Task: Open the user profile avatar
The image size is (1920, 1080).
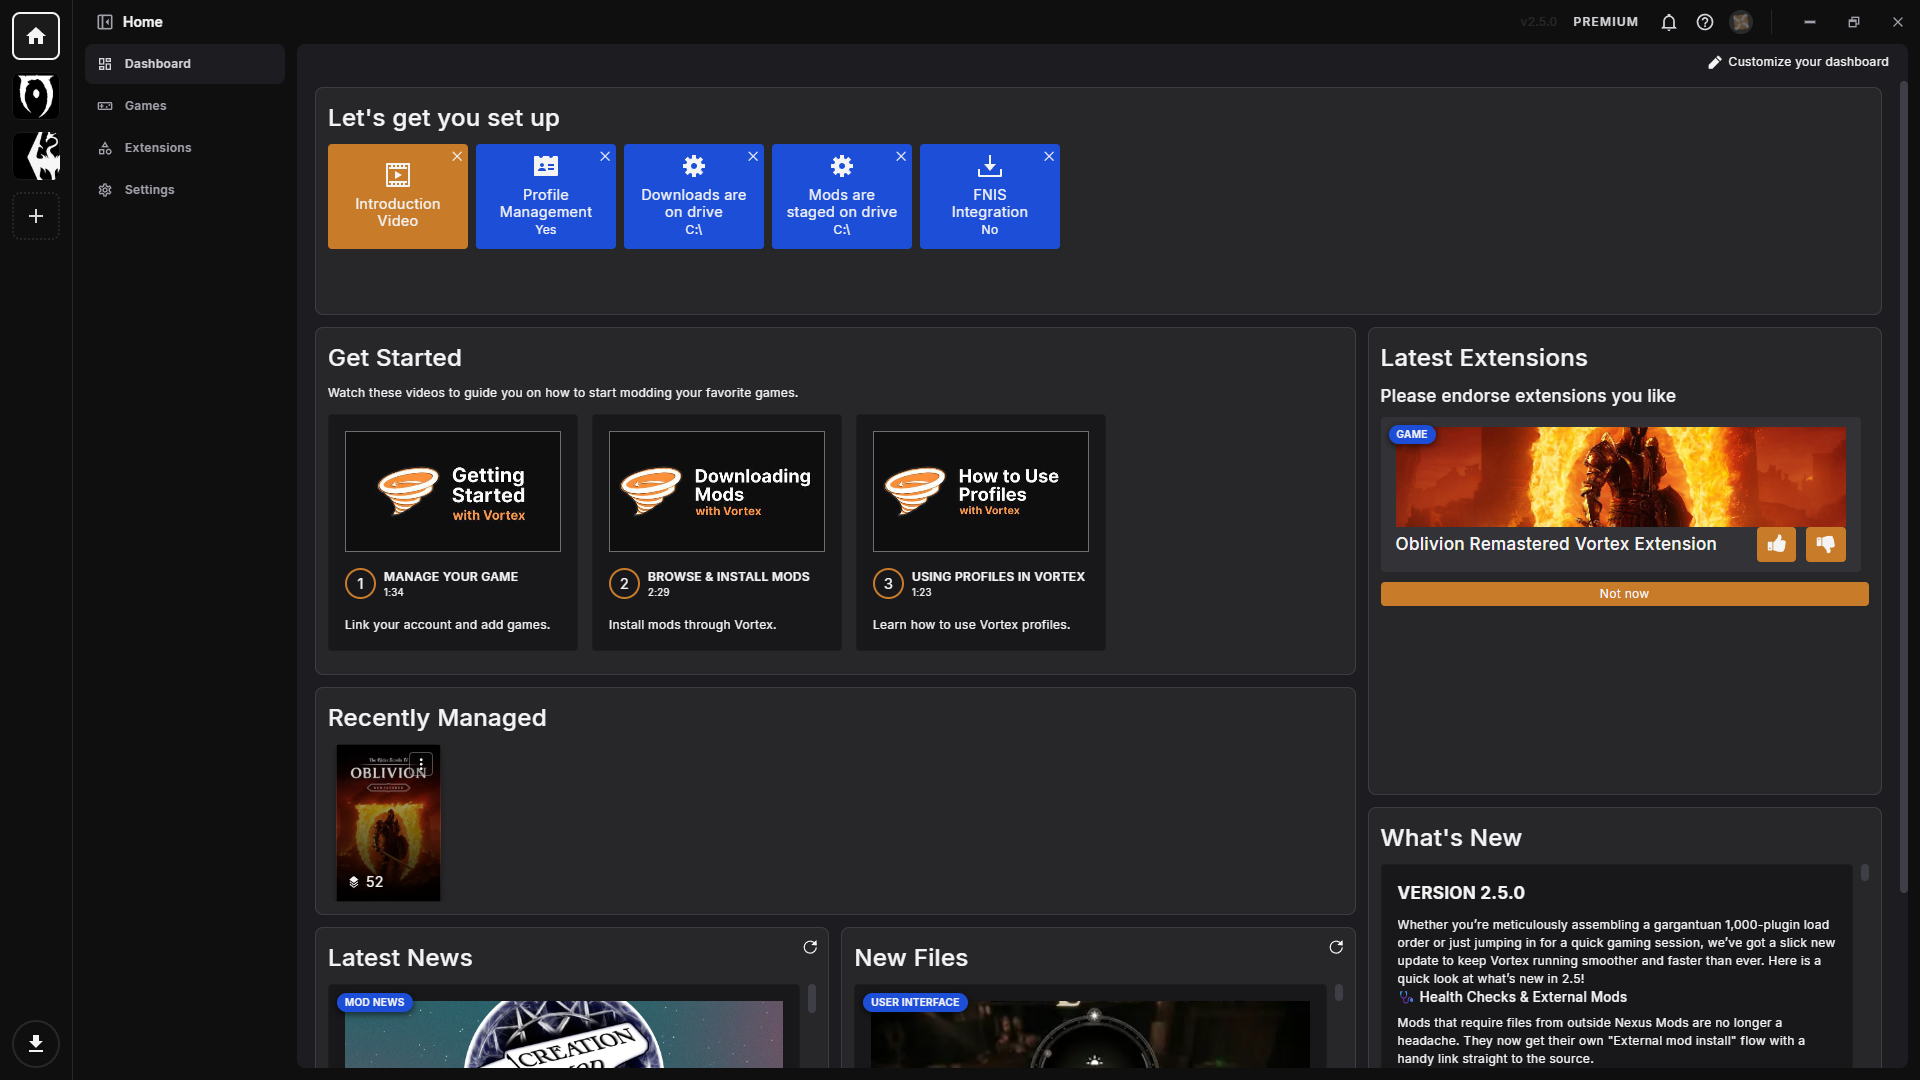Action: (1741, 22)
